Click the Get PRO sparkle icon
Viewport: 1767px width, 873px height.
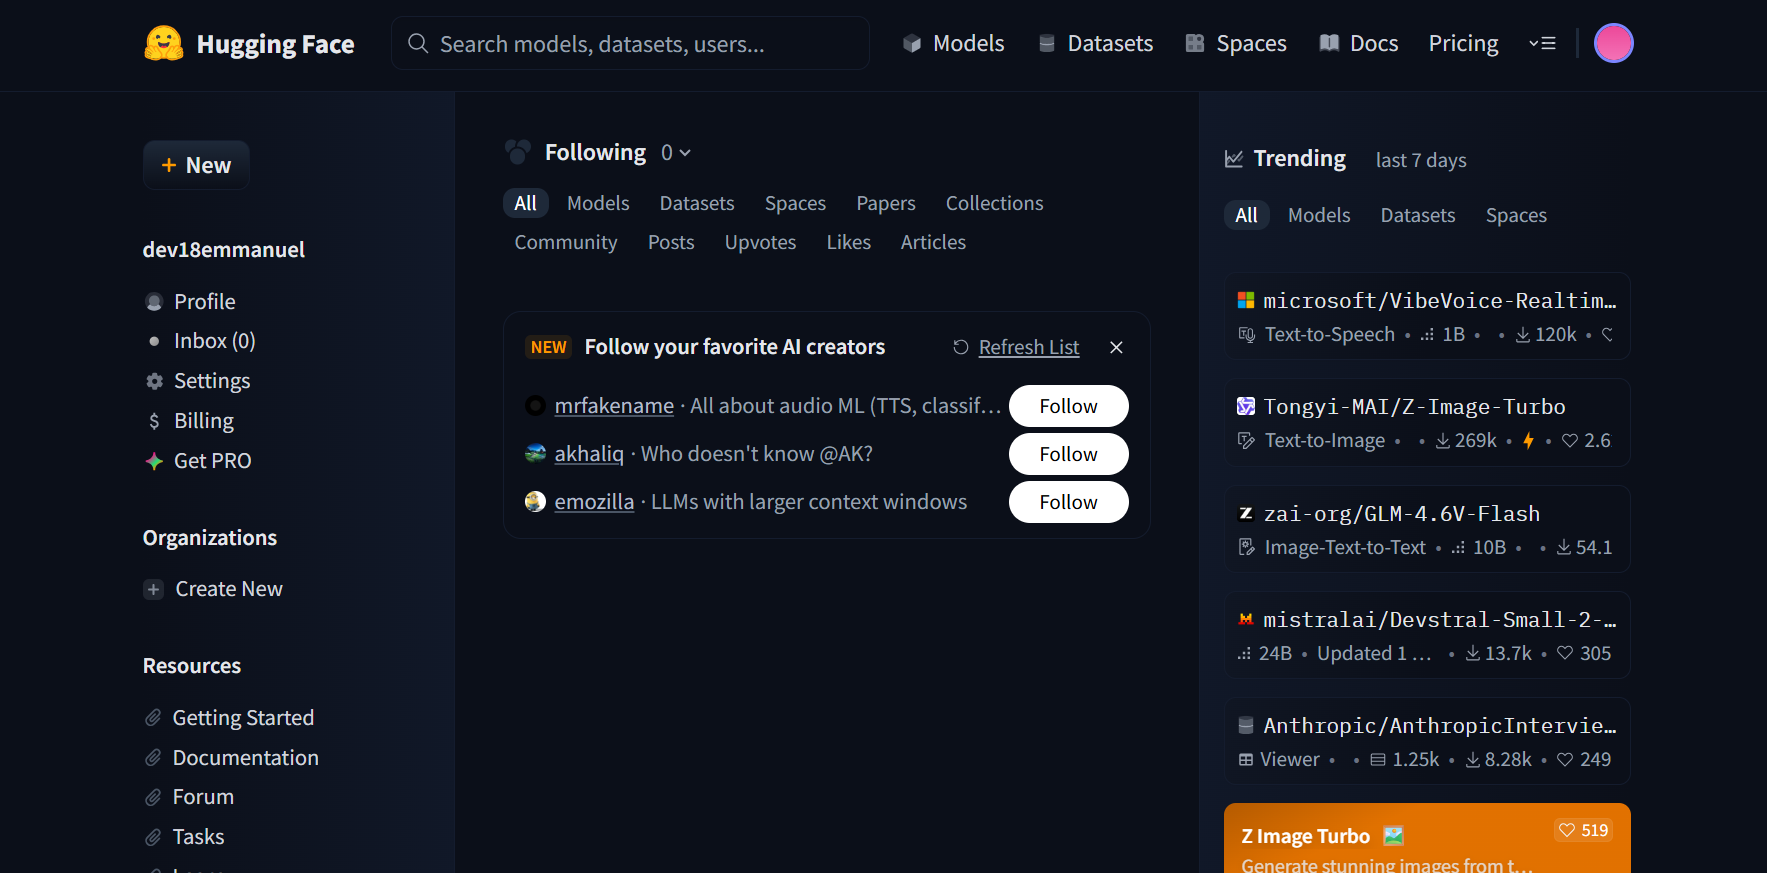pos(154,461)
